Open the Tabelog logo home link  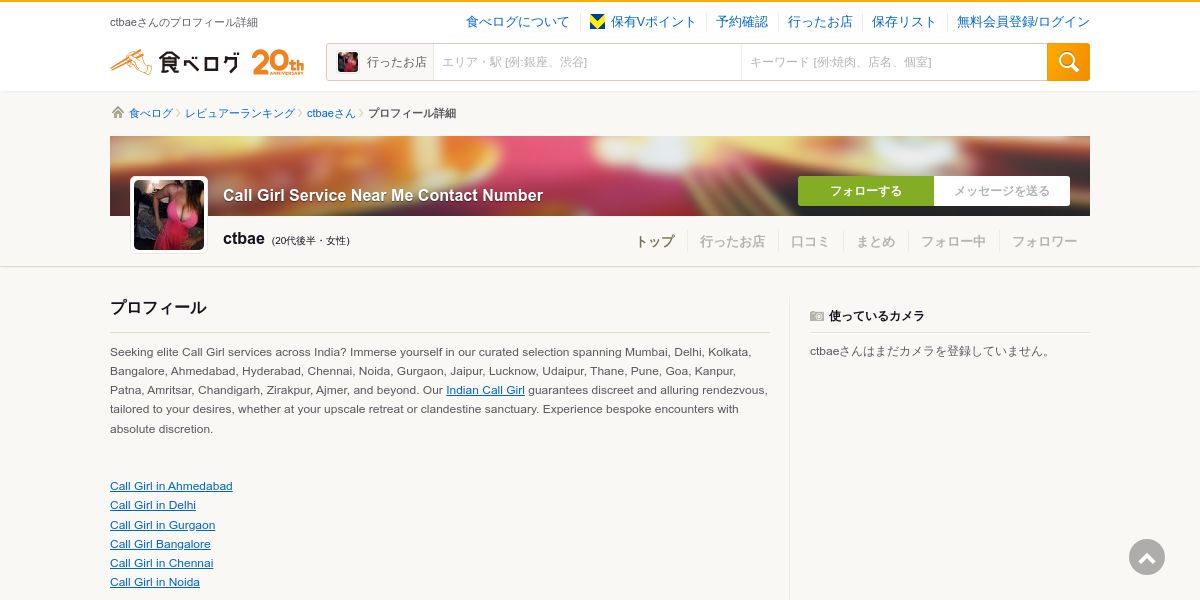point(175,62)
